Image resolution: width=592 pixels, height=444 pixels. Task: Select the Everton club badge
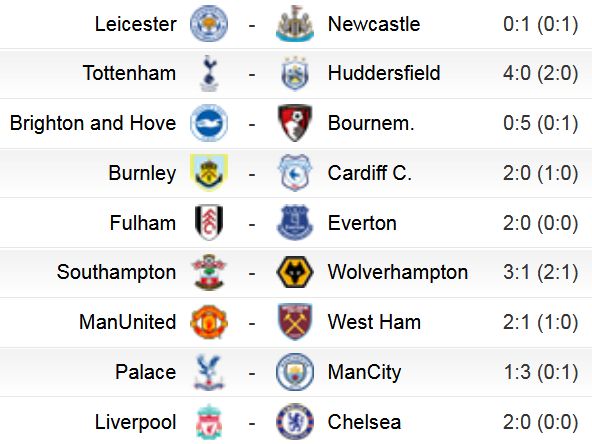295,222
